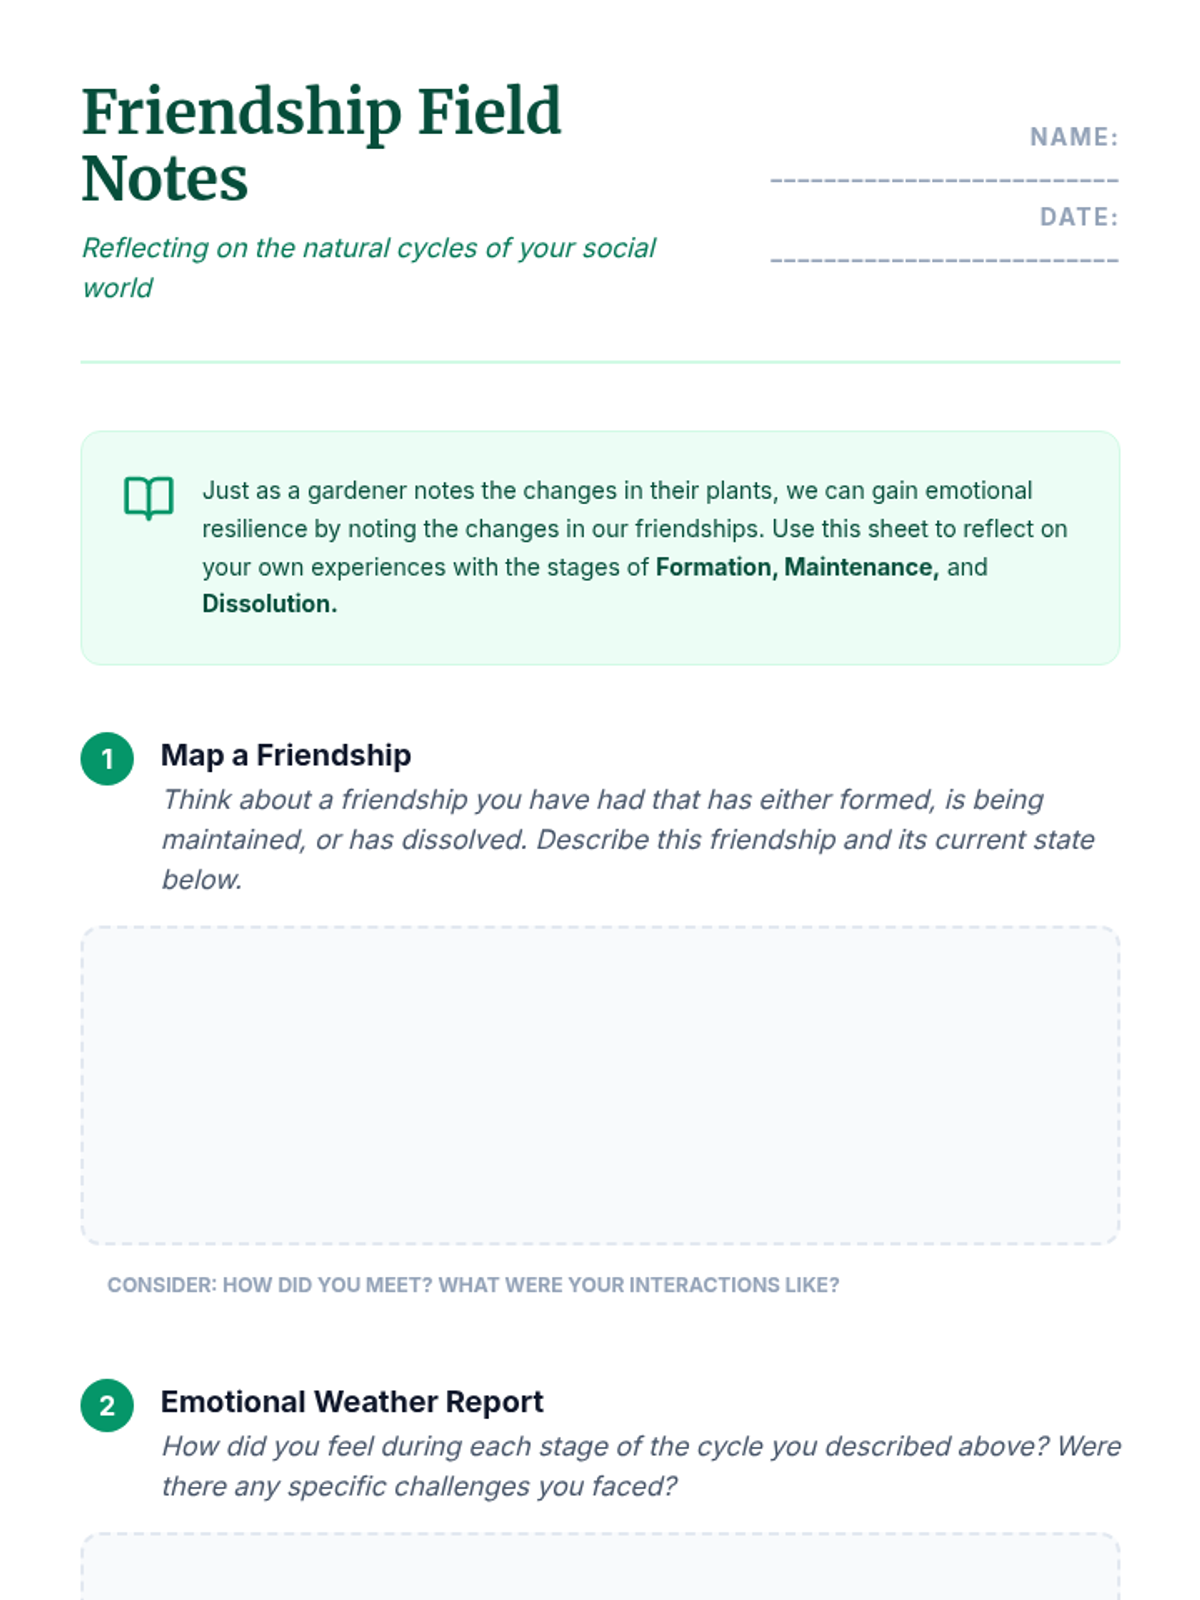Image resolution: width=1200 pixels, height=1600 pixels.
Task: Click the green number 1 badge
Action: pyautogui.click(x=107, y=759)
